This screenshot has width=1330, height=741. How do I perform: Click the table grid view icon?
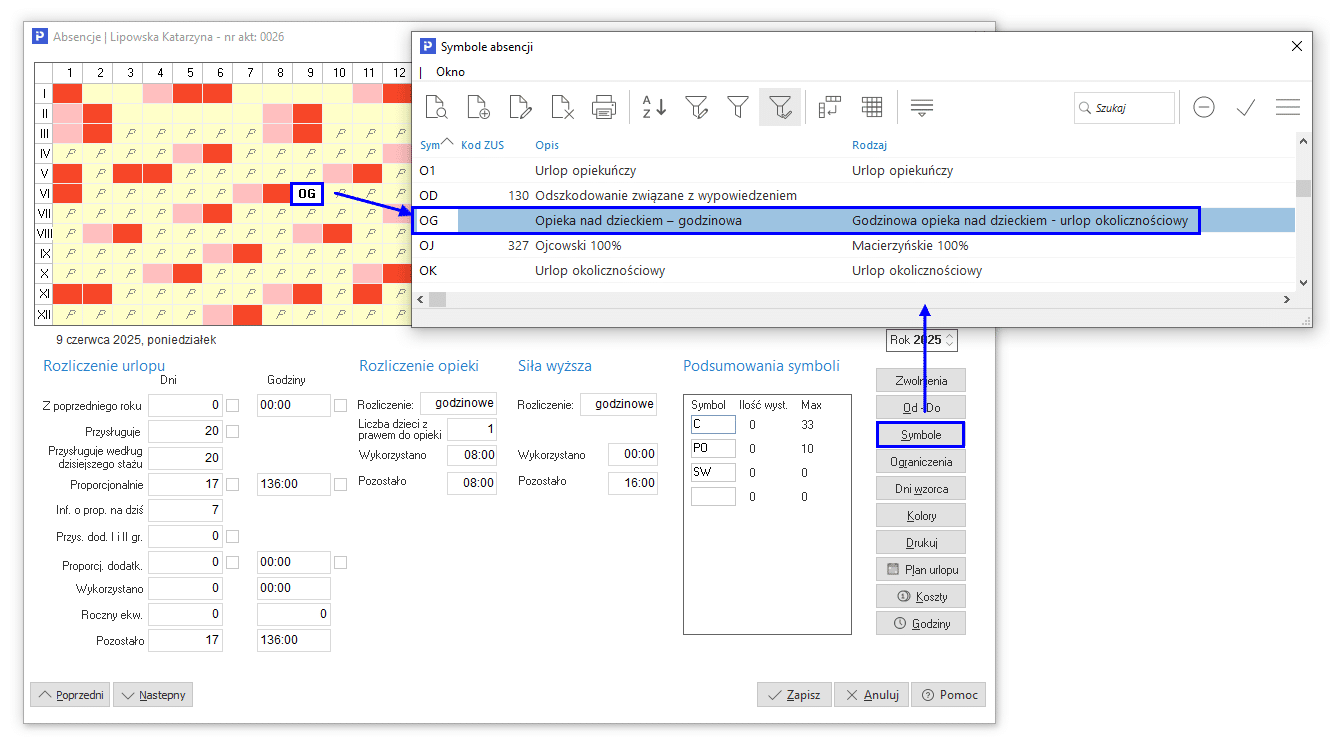point(871,107)
